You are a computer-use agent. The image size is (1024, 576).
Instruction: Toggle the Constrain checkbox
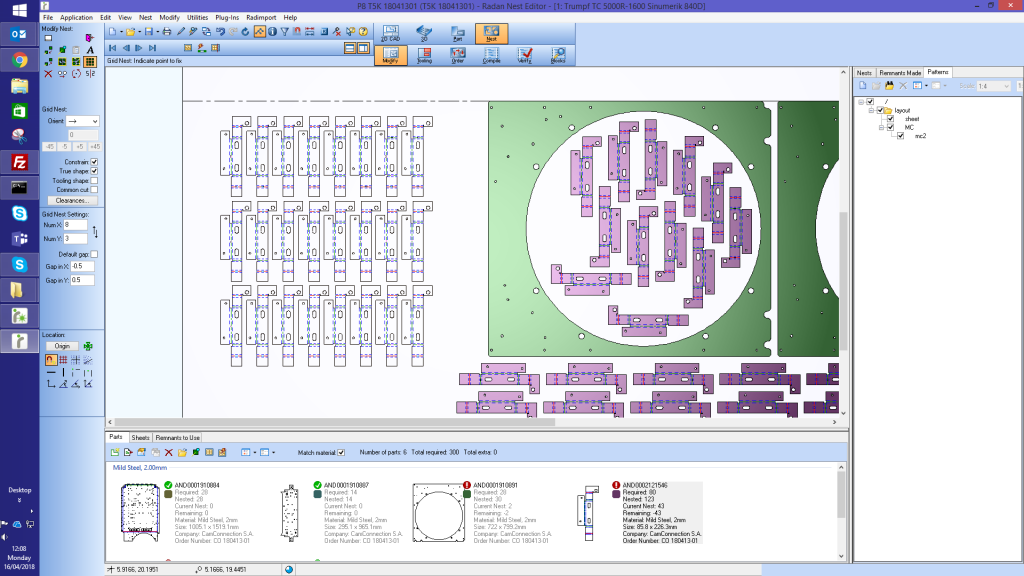point(94,161)
